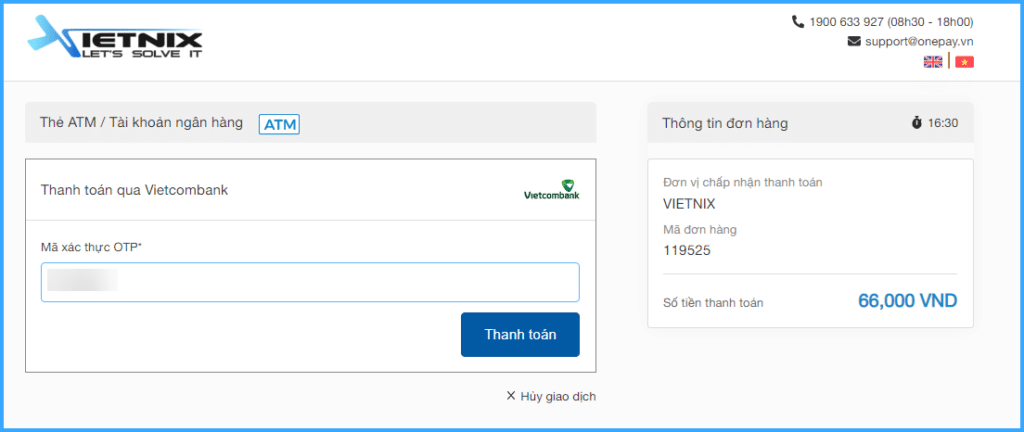
Task: Focus the Mã xác thực OTP field
Action: (310, 282)
